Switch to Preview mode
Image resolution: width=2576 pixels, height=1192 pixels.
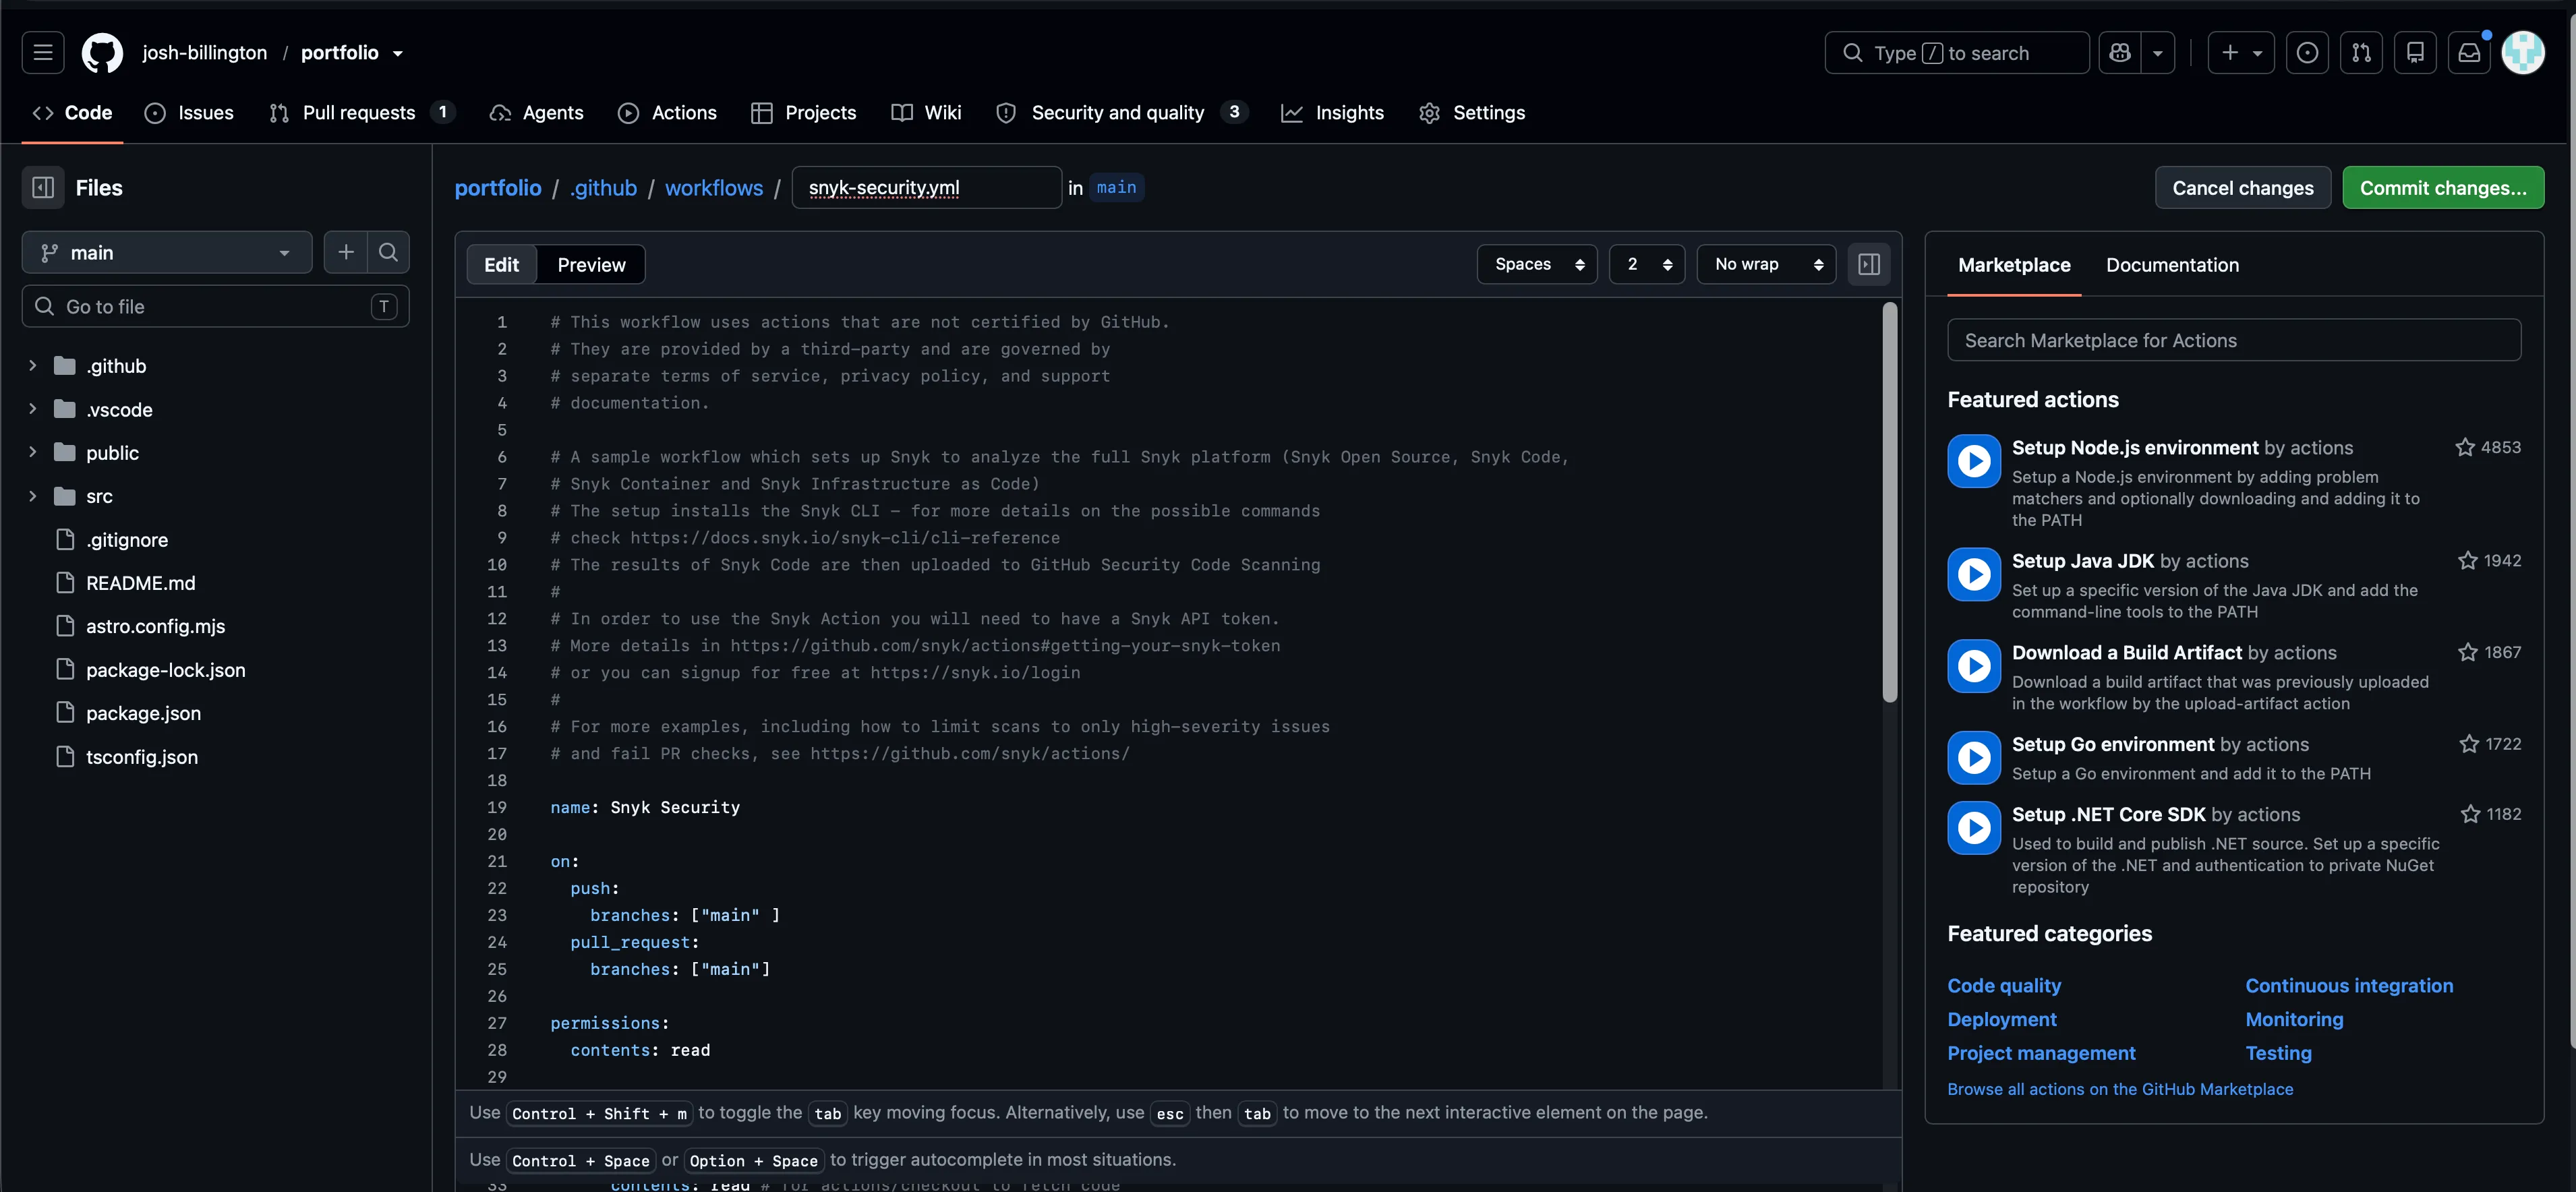591,265
